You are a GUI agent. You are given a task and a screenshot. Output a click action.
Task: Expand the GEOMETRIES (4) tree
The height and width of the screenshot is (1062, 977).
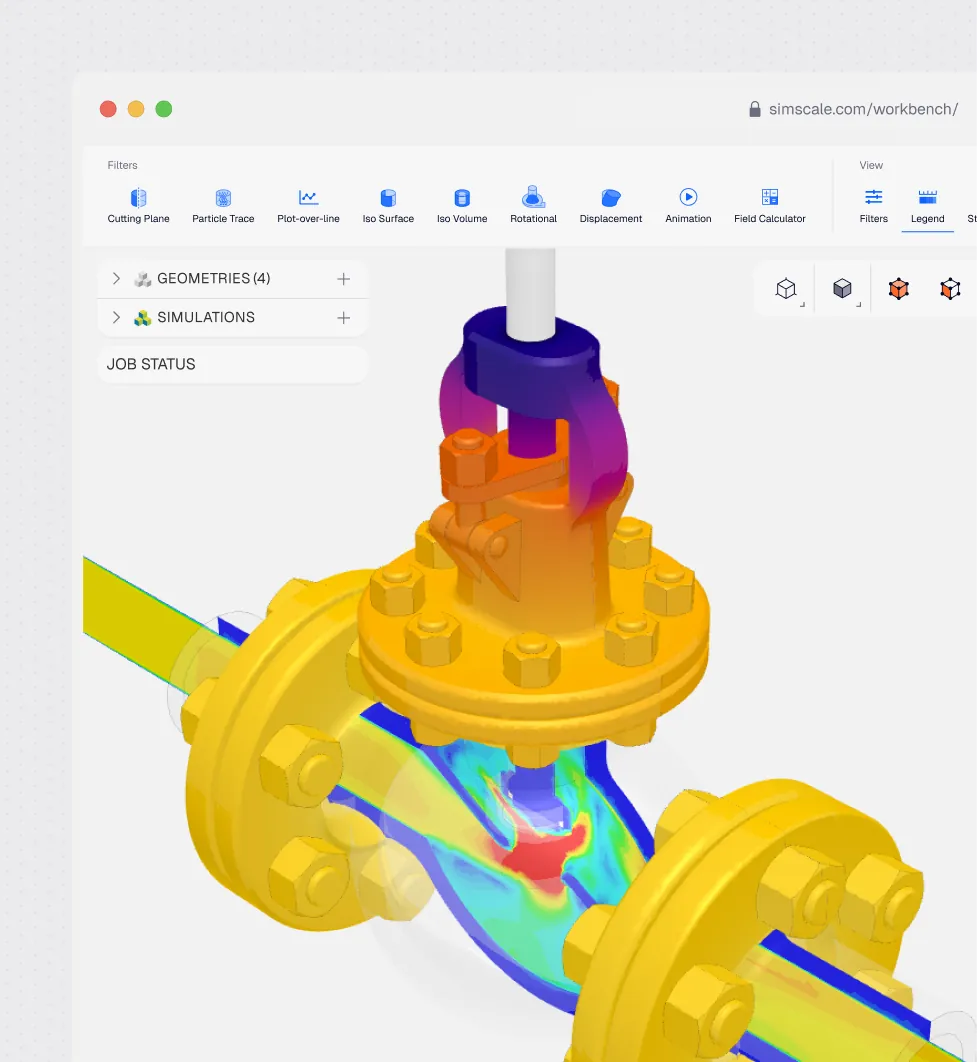pos(116,278)
